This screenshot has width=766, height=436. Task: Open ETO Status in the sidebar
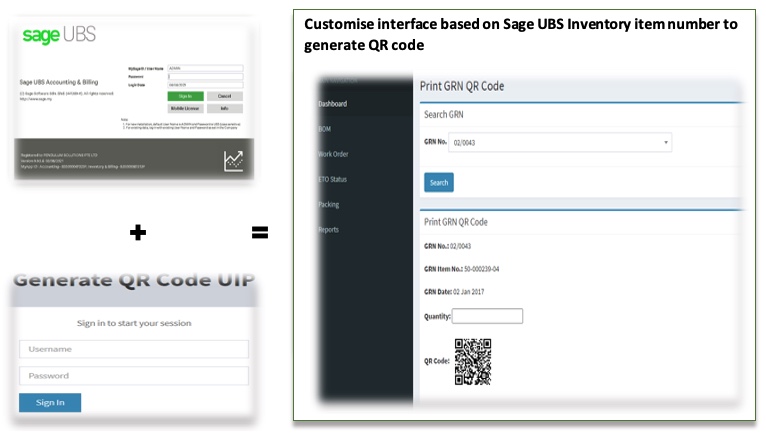332,179
